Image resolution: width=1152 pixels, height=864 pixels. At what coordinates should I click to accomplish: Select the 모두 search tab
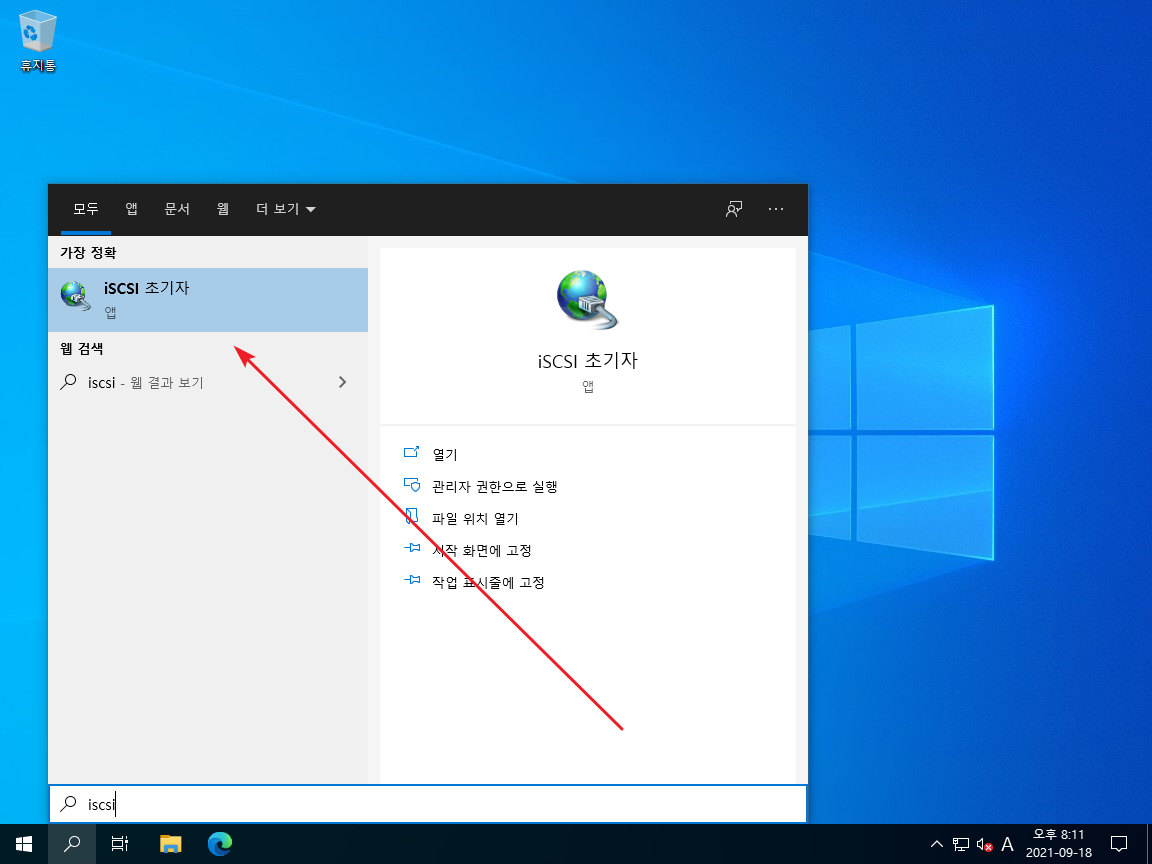coord(86,209)
